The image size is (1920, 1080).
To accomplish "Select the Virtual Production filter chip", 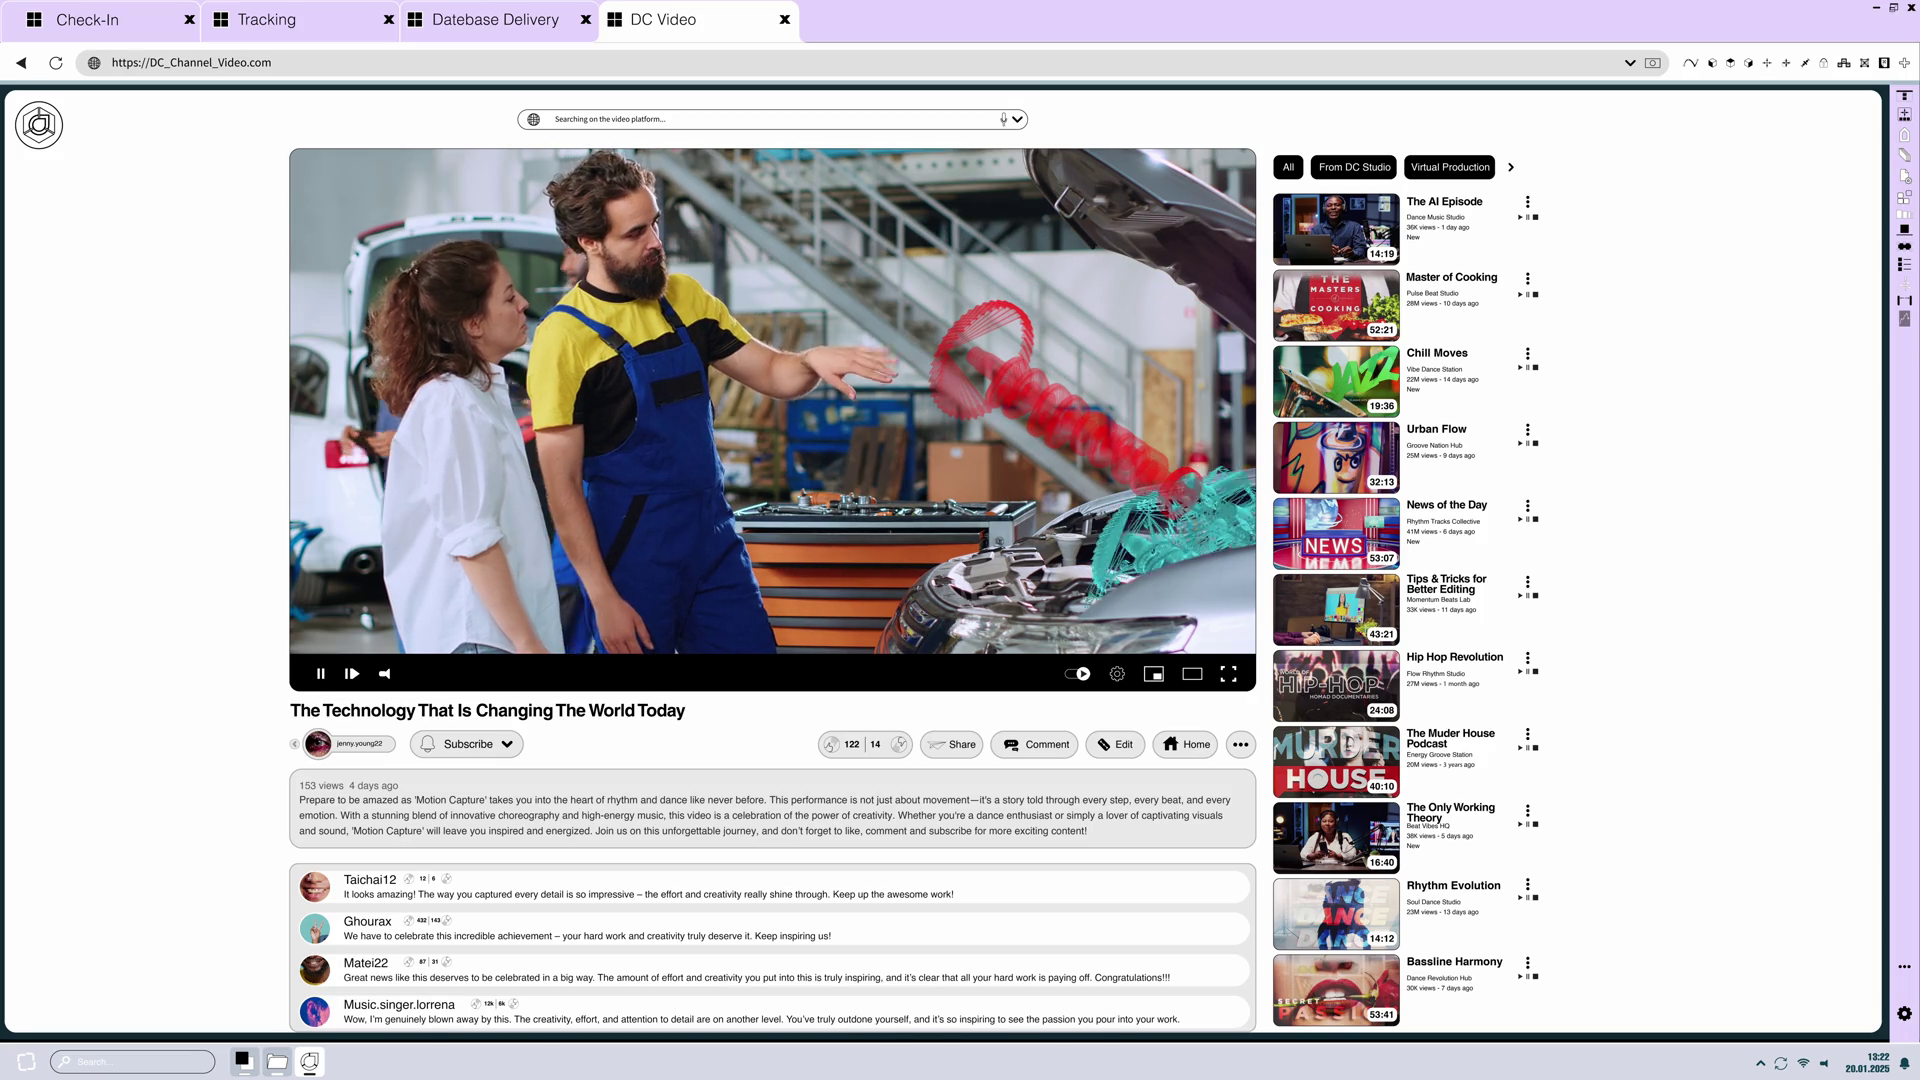I will click(x=1449, y=167).
